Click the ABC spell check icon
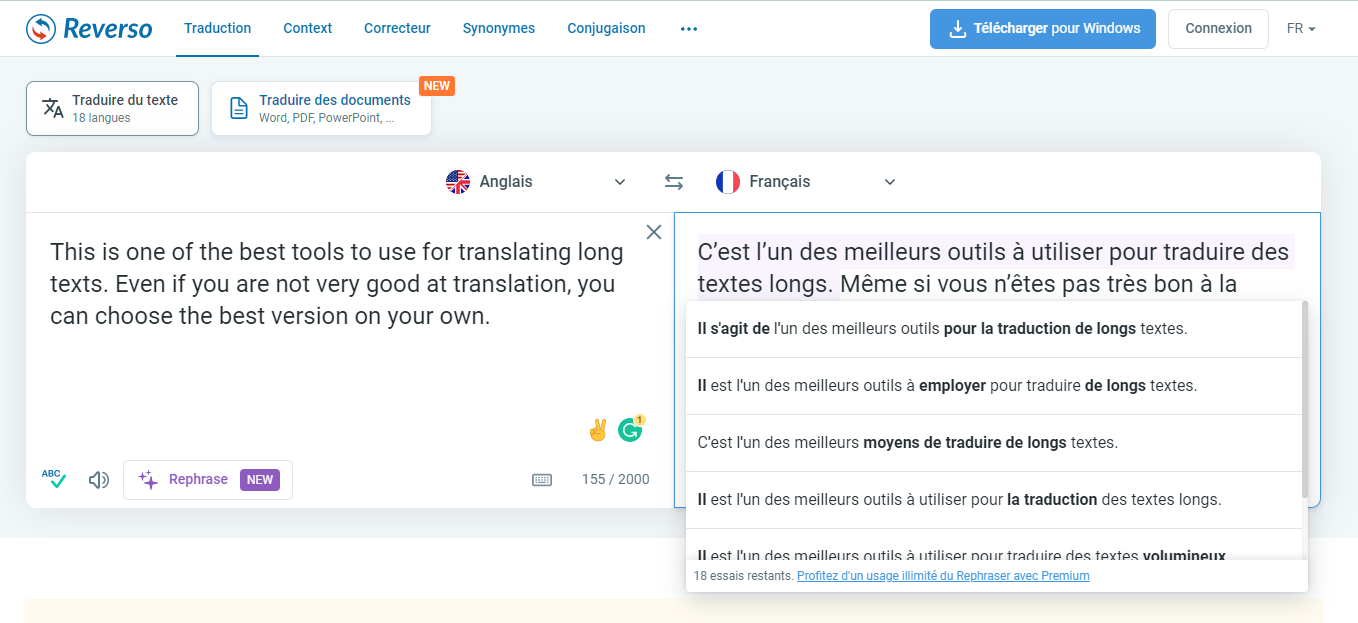1358x623 pixels. coord(54,479)
